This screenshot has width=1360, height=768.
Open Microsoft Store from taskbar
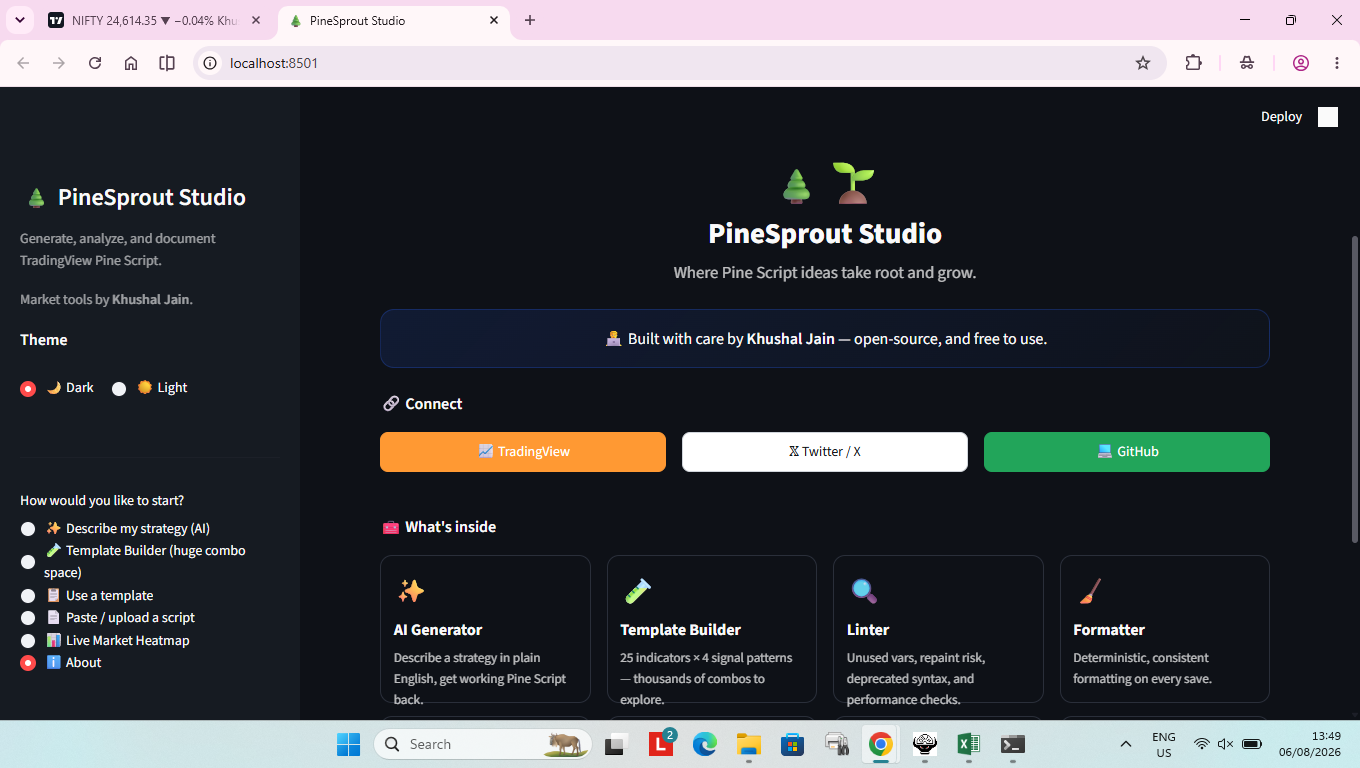point(793,744)
